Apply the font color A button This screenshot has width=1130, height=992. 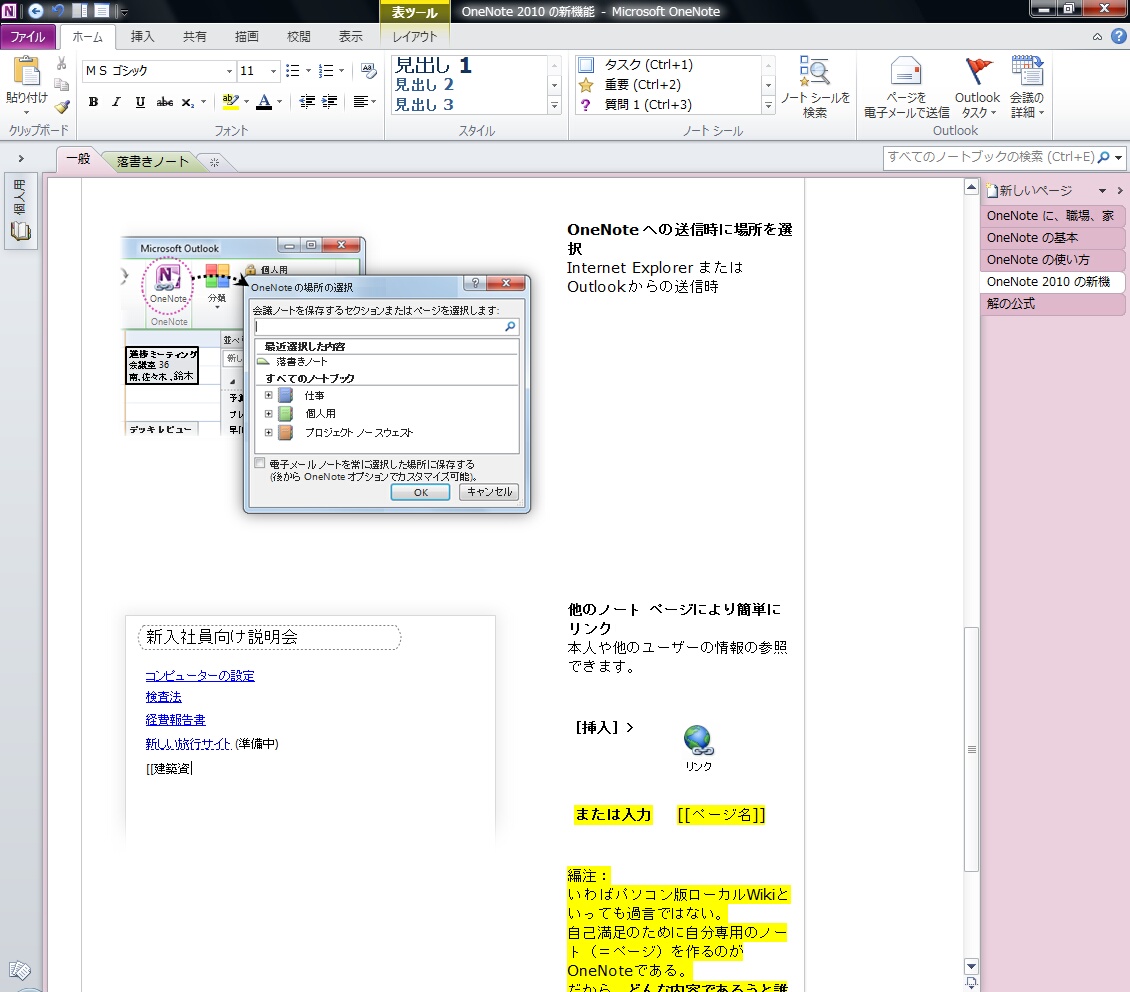[x=264, y=102]
